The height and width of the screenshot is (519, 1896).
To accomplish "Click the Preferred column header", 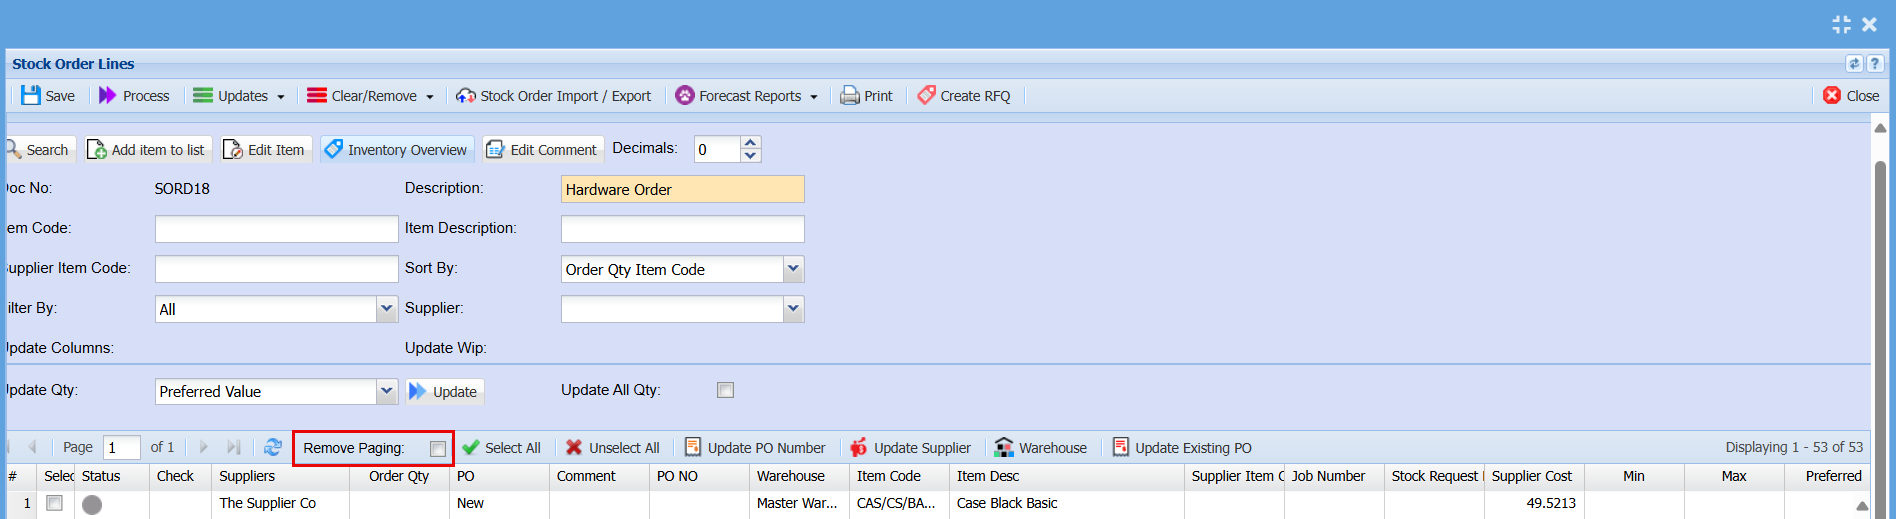I will pyautogui.click(x=1827, y=476).
